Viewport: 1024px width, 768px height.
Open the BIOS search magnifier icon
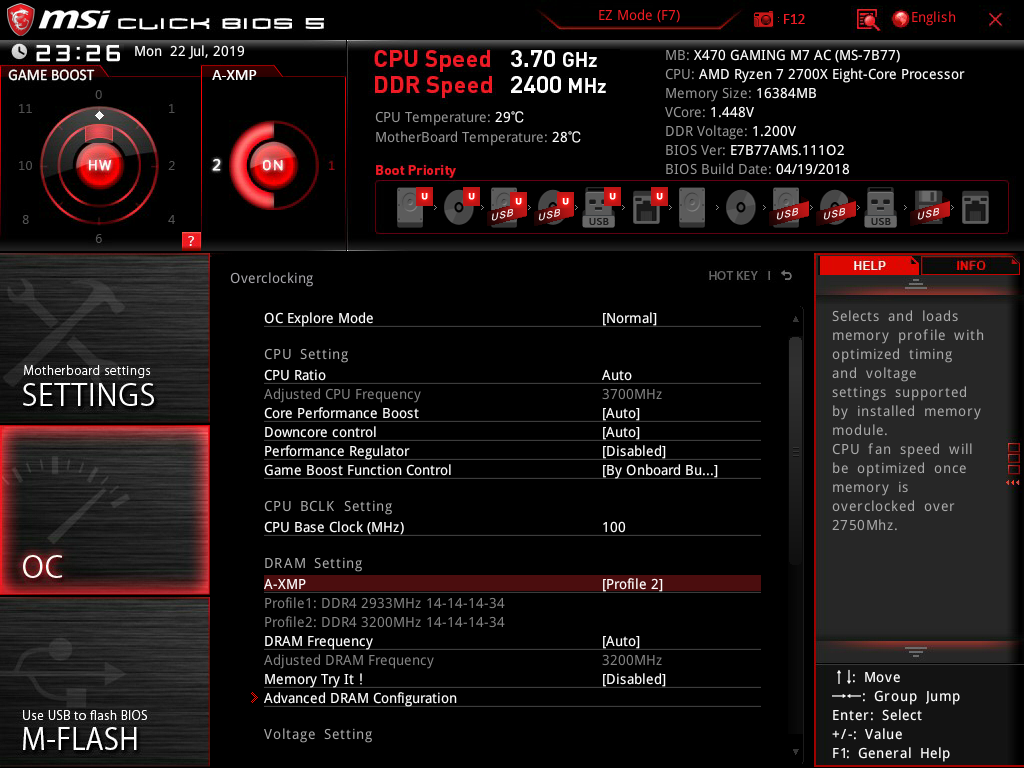(867, 19)
